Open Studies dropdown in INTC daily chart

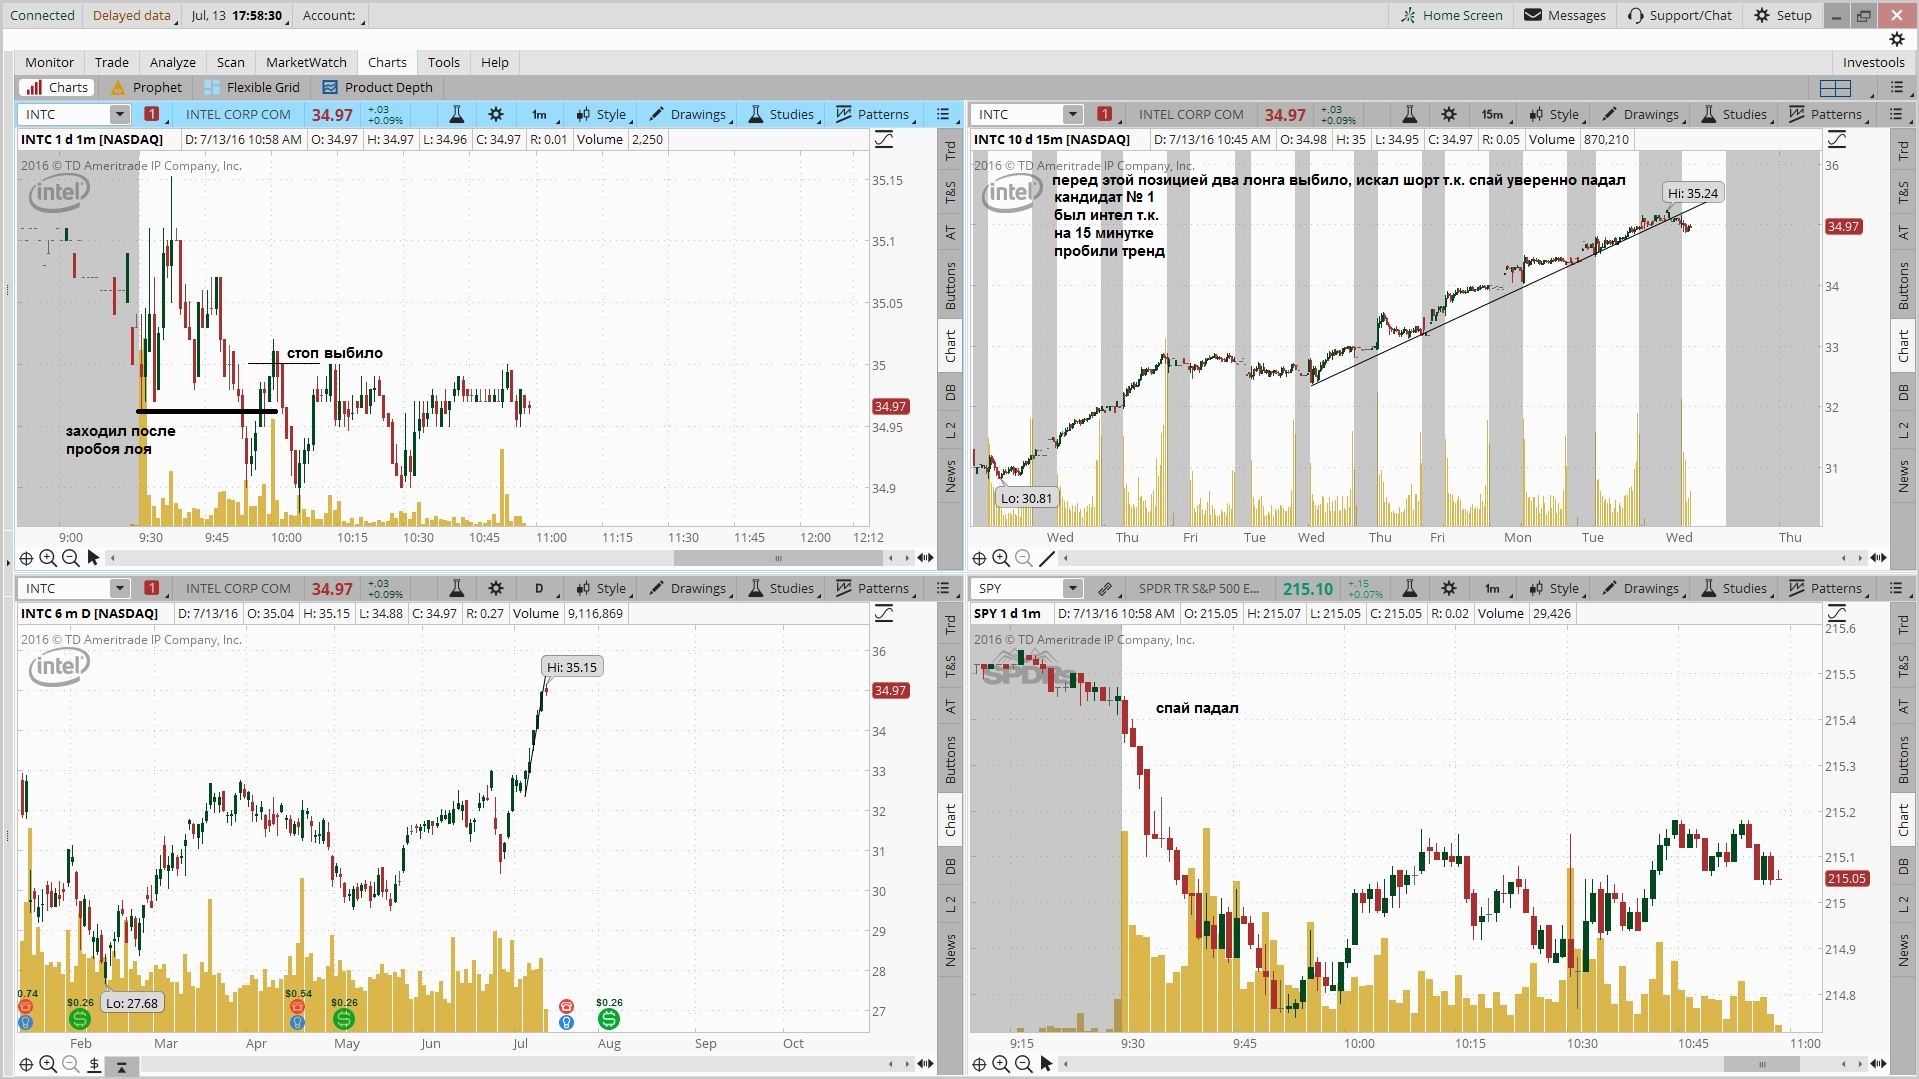pos(783,588)
